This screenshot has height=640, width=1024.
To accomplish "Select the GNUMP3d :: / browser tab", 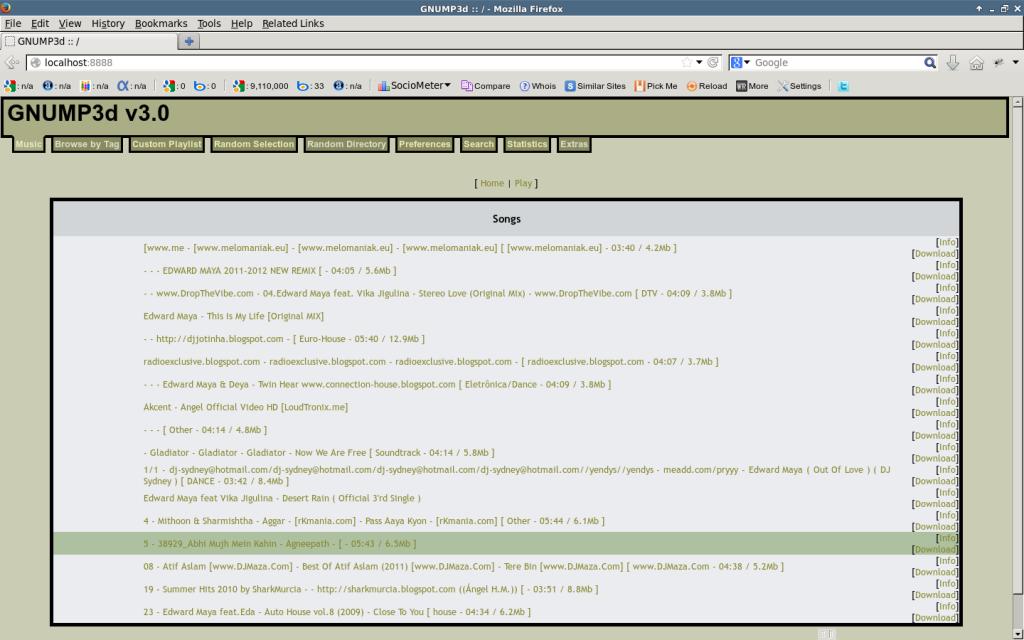I will (89, 41).
